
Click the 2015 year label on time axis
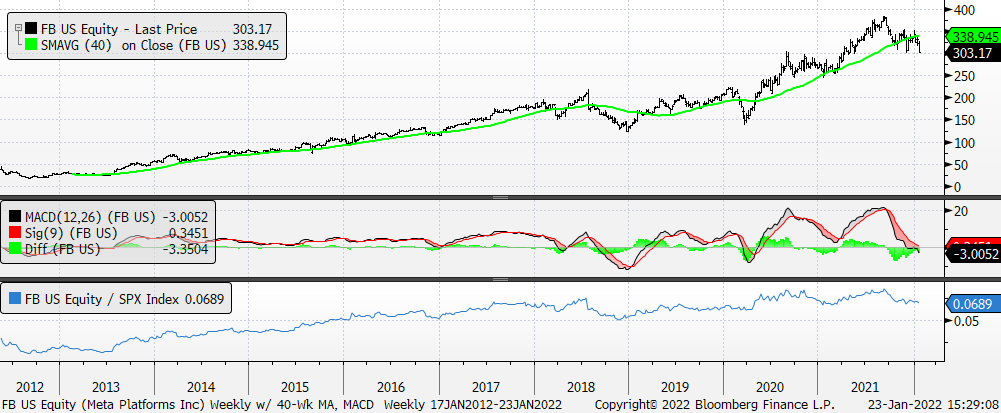click(296, 387)
